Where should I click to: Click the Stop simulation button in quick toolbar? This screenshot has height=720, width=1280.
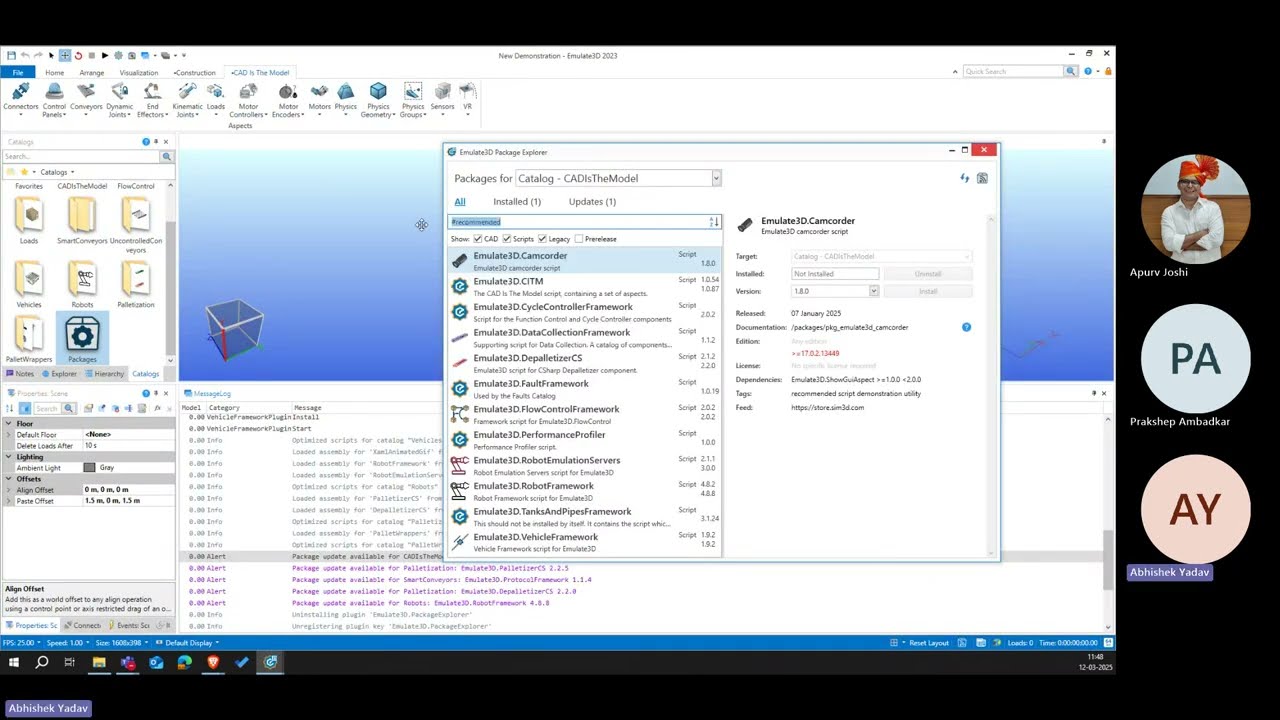(x=91, y=55)
